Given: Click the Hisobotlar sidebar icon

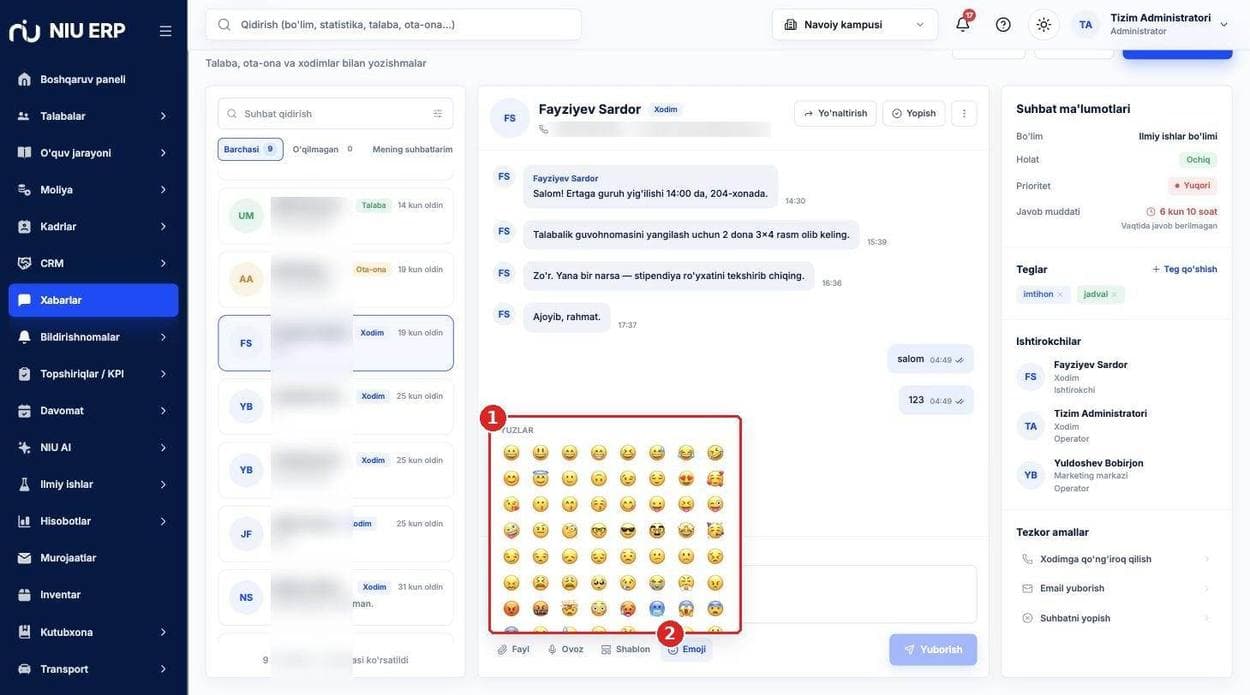Looking at the screenshot, I should coord(24,521).
